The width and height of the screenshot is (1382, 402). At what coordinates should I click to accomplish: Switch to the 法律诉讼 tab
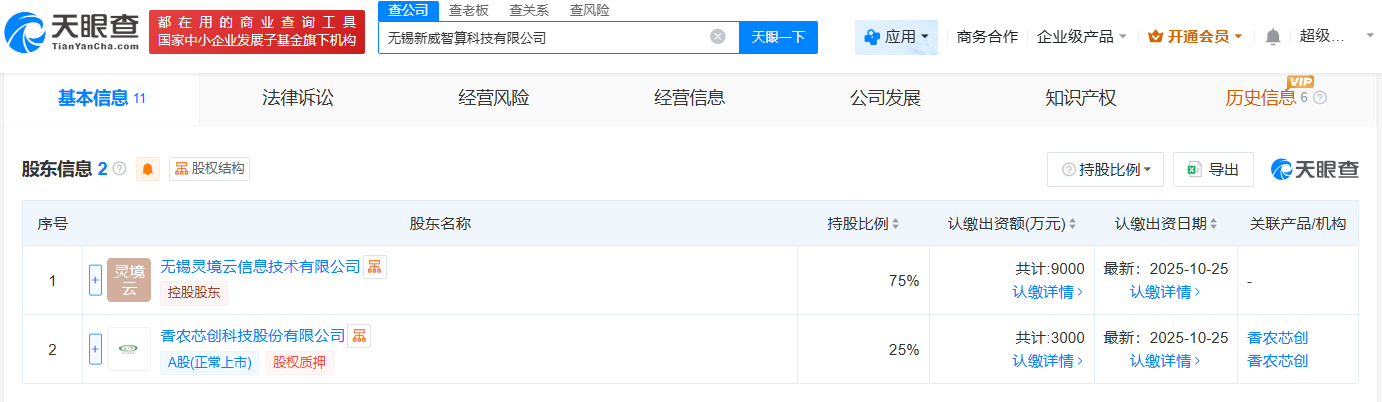[x=297, y=98]
